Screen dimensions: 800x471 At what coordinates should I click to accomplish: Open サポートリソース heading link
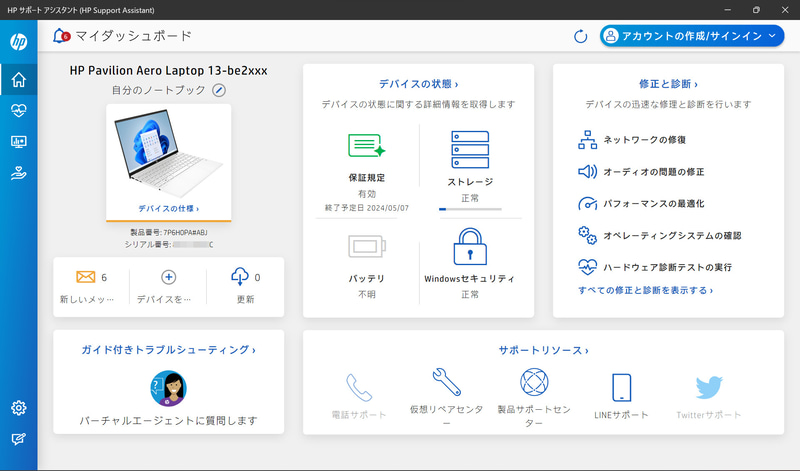click(x=543, y=350)
